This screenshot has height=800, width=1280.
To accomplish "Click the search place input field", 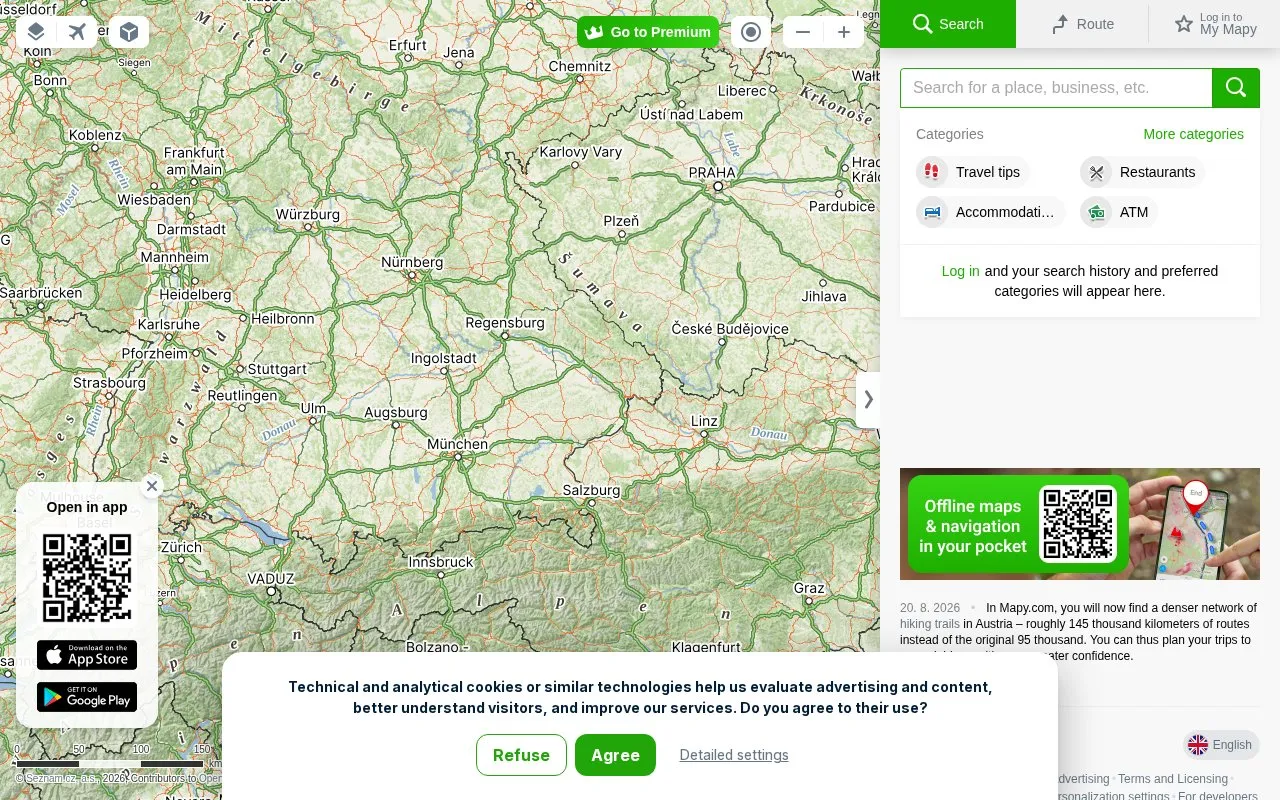I will click(1056, 88).
